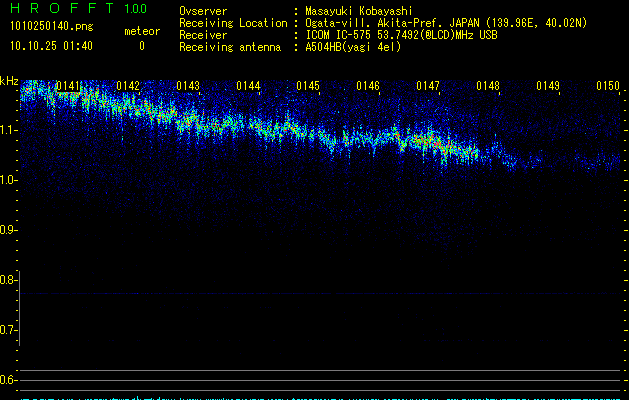Click the 0150 time marker
629x400 pixels.
click(x=608, y=86)
